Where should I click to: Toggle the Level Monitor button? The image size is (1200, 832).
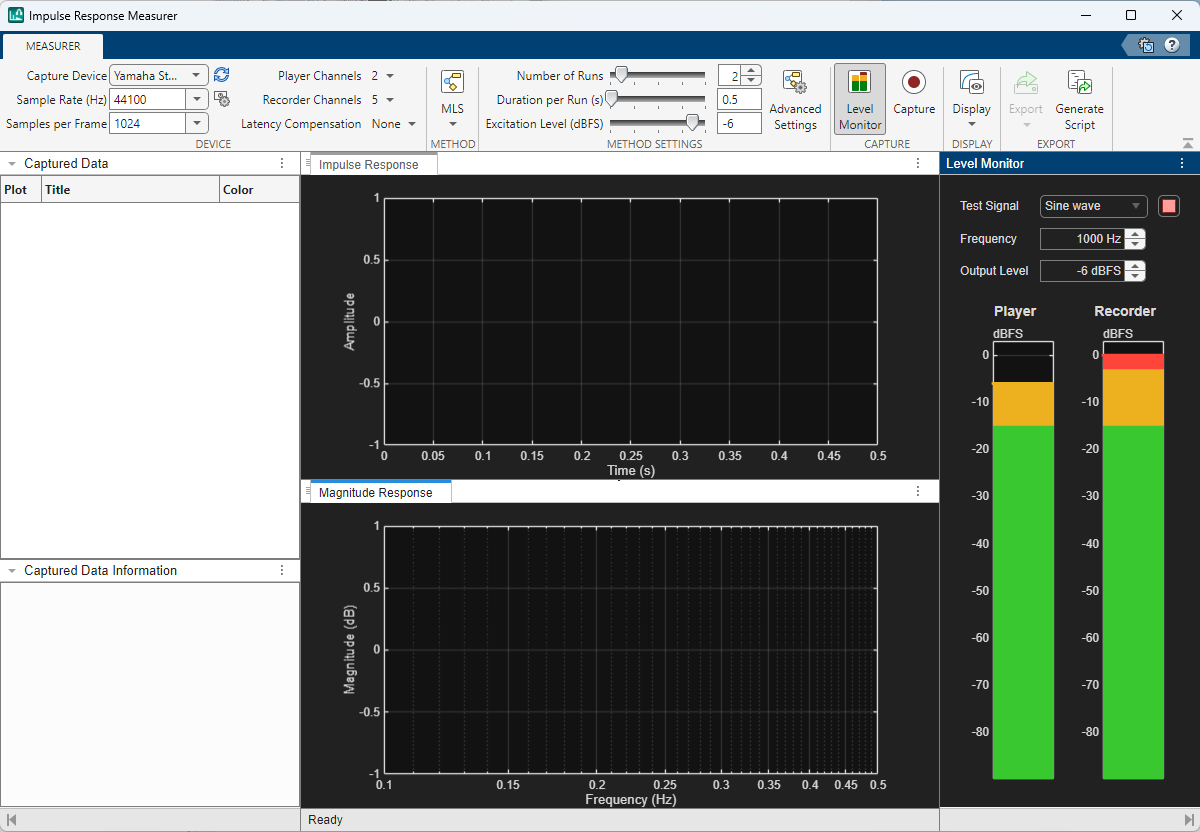[x=860, y=99]
